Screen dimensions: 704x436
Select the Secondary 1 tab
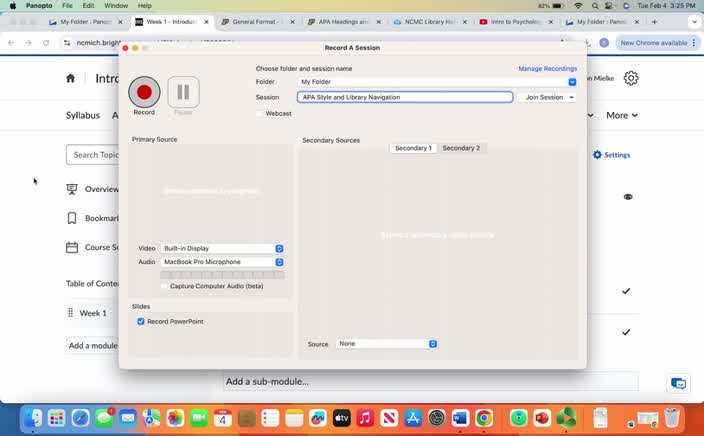pos(413,148)
